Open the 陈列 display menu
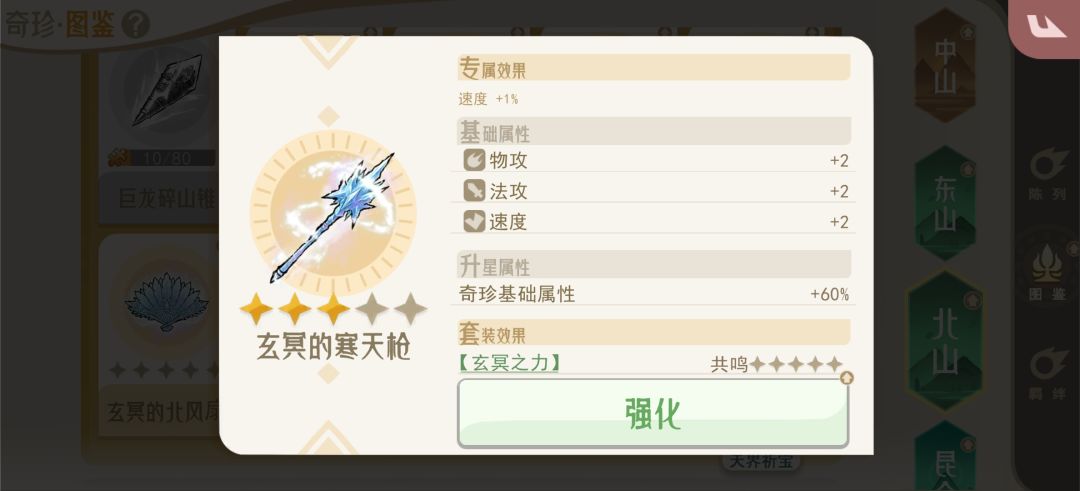Image resolution: width=1080 pixels, height=491 pixels. [1047, 174]
